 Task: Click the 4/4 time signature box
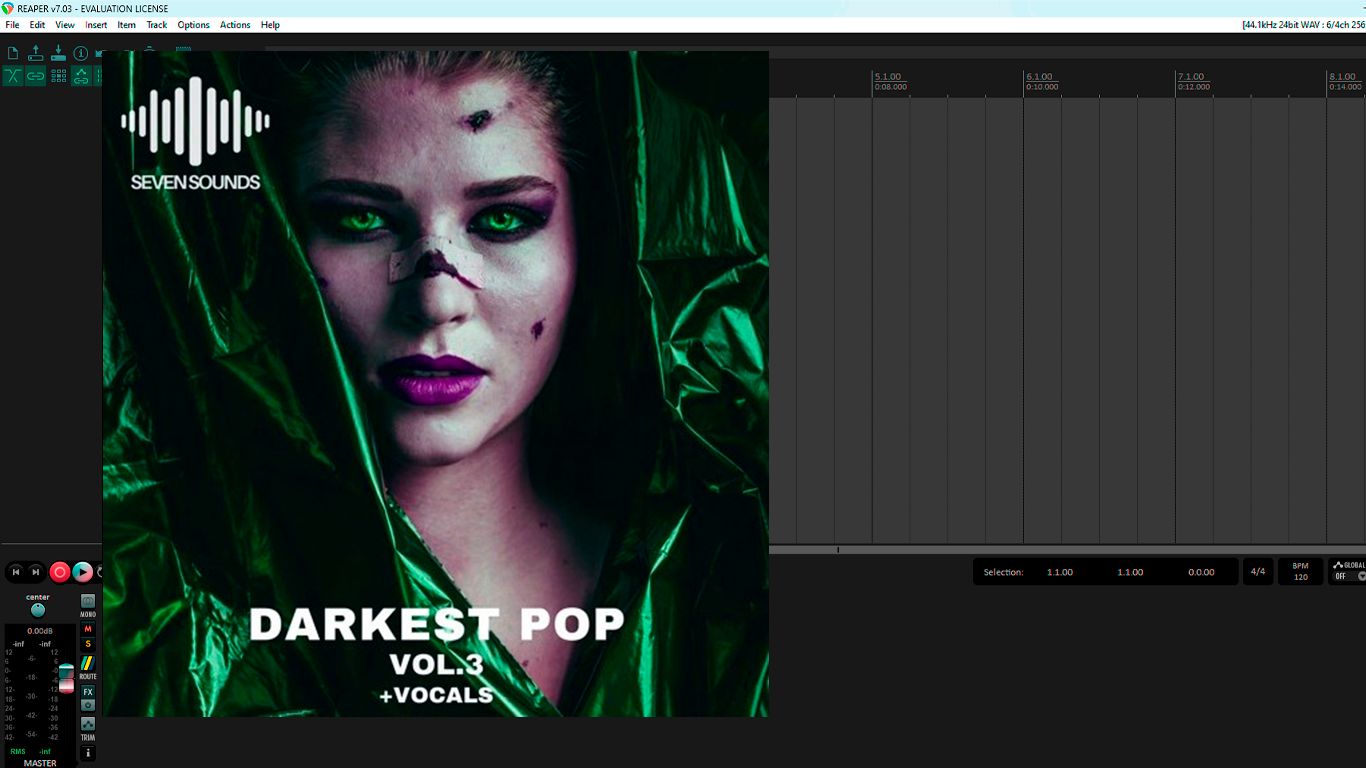pyautogui.click(x=1258, y=572)
